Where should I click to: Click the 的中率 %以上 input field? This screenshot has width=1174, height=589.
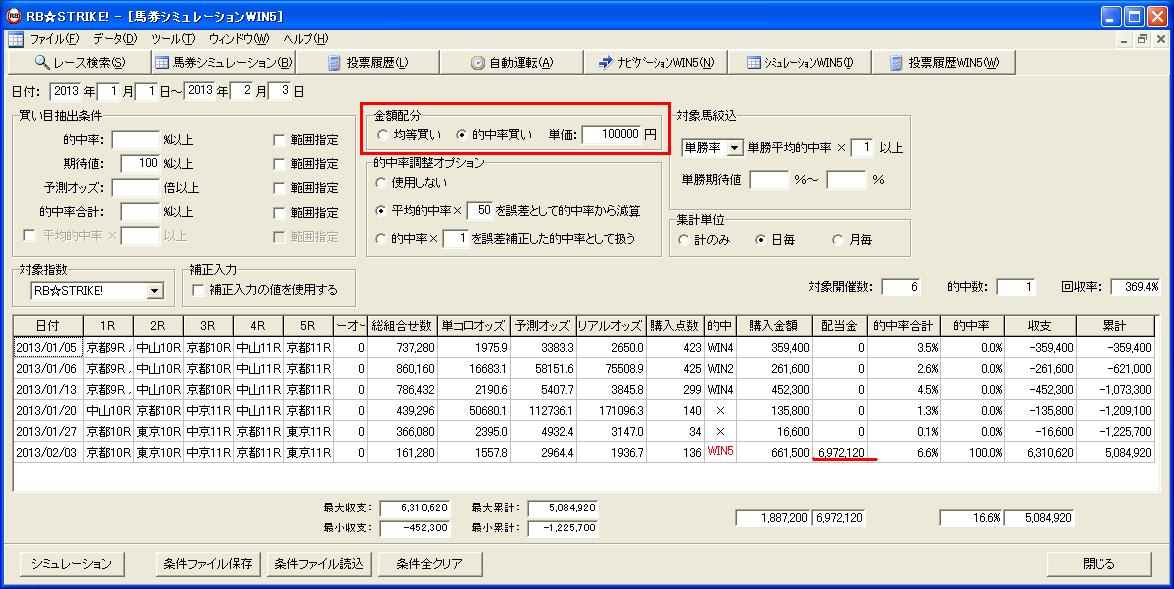pos(136,140)
